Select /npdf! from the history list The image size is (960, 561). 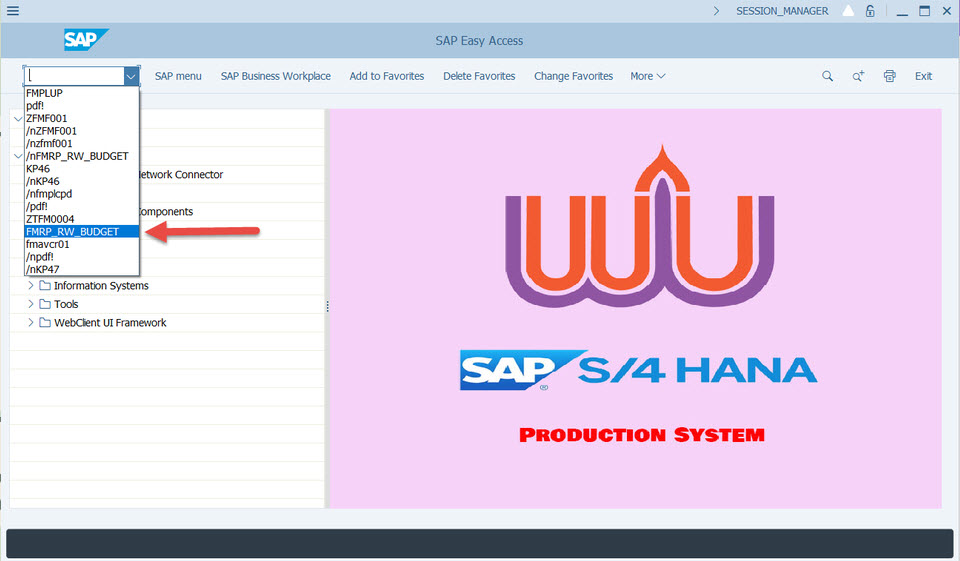pyautogui.click(x=82, y=257)
